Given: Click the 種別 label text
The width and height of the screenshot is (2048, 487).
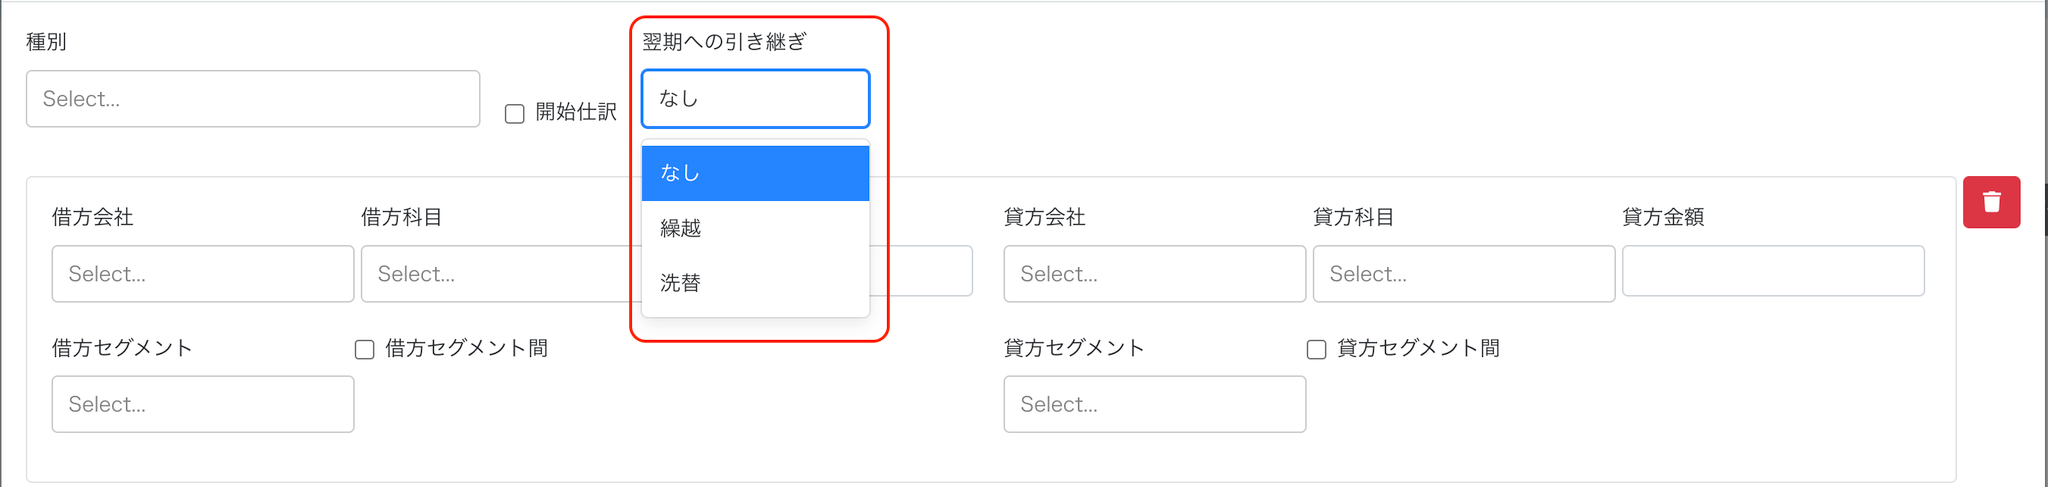Looking at the screenshot, I should 46,42.
